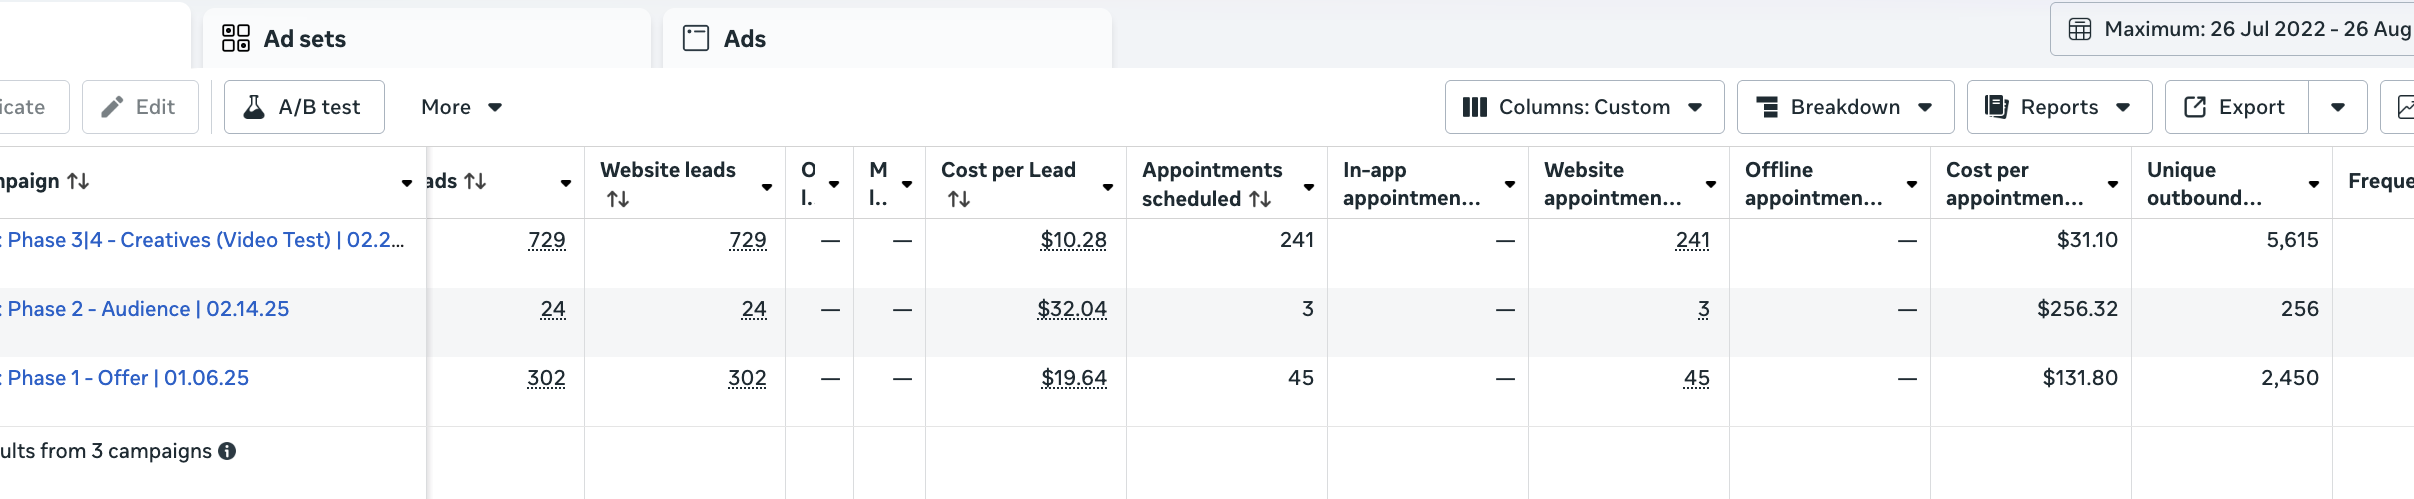This screenshot has width=2414, height=499.
Task: Open the Export options arrow
Action: click(2338, 107)
